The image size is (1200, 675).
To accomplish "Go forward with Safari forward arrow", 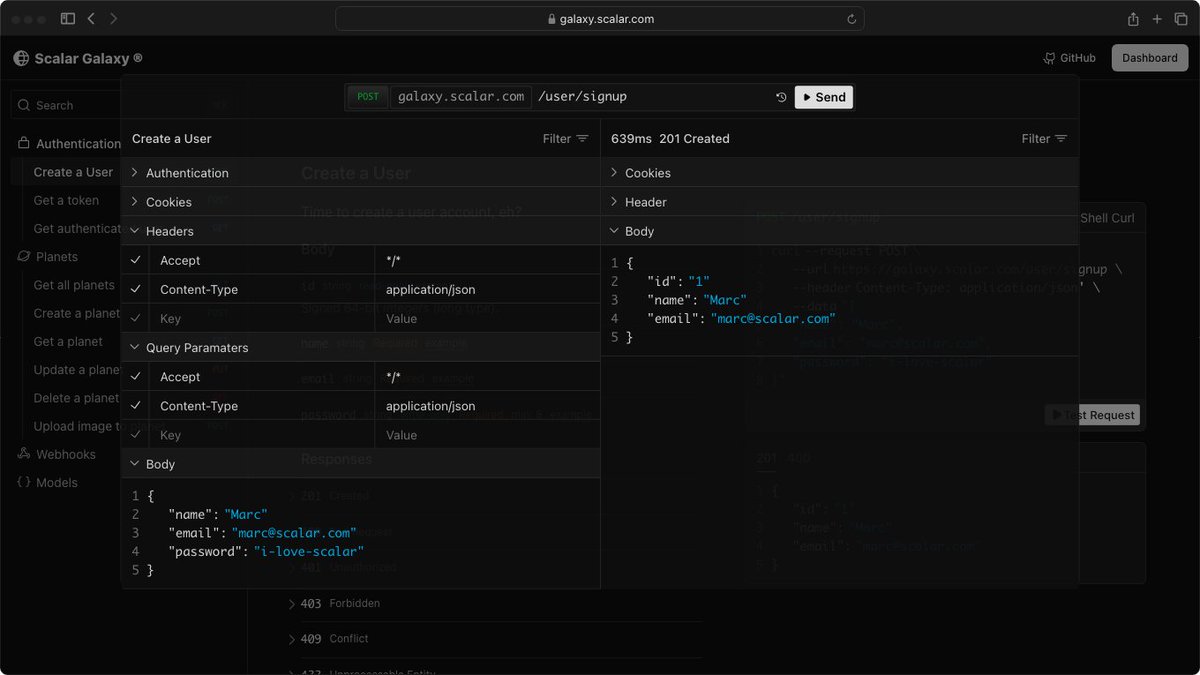I will click(113, 18).
